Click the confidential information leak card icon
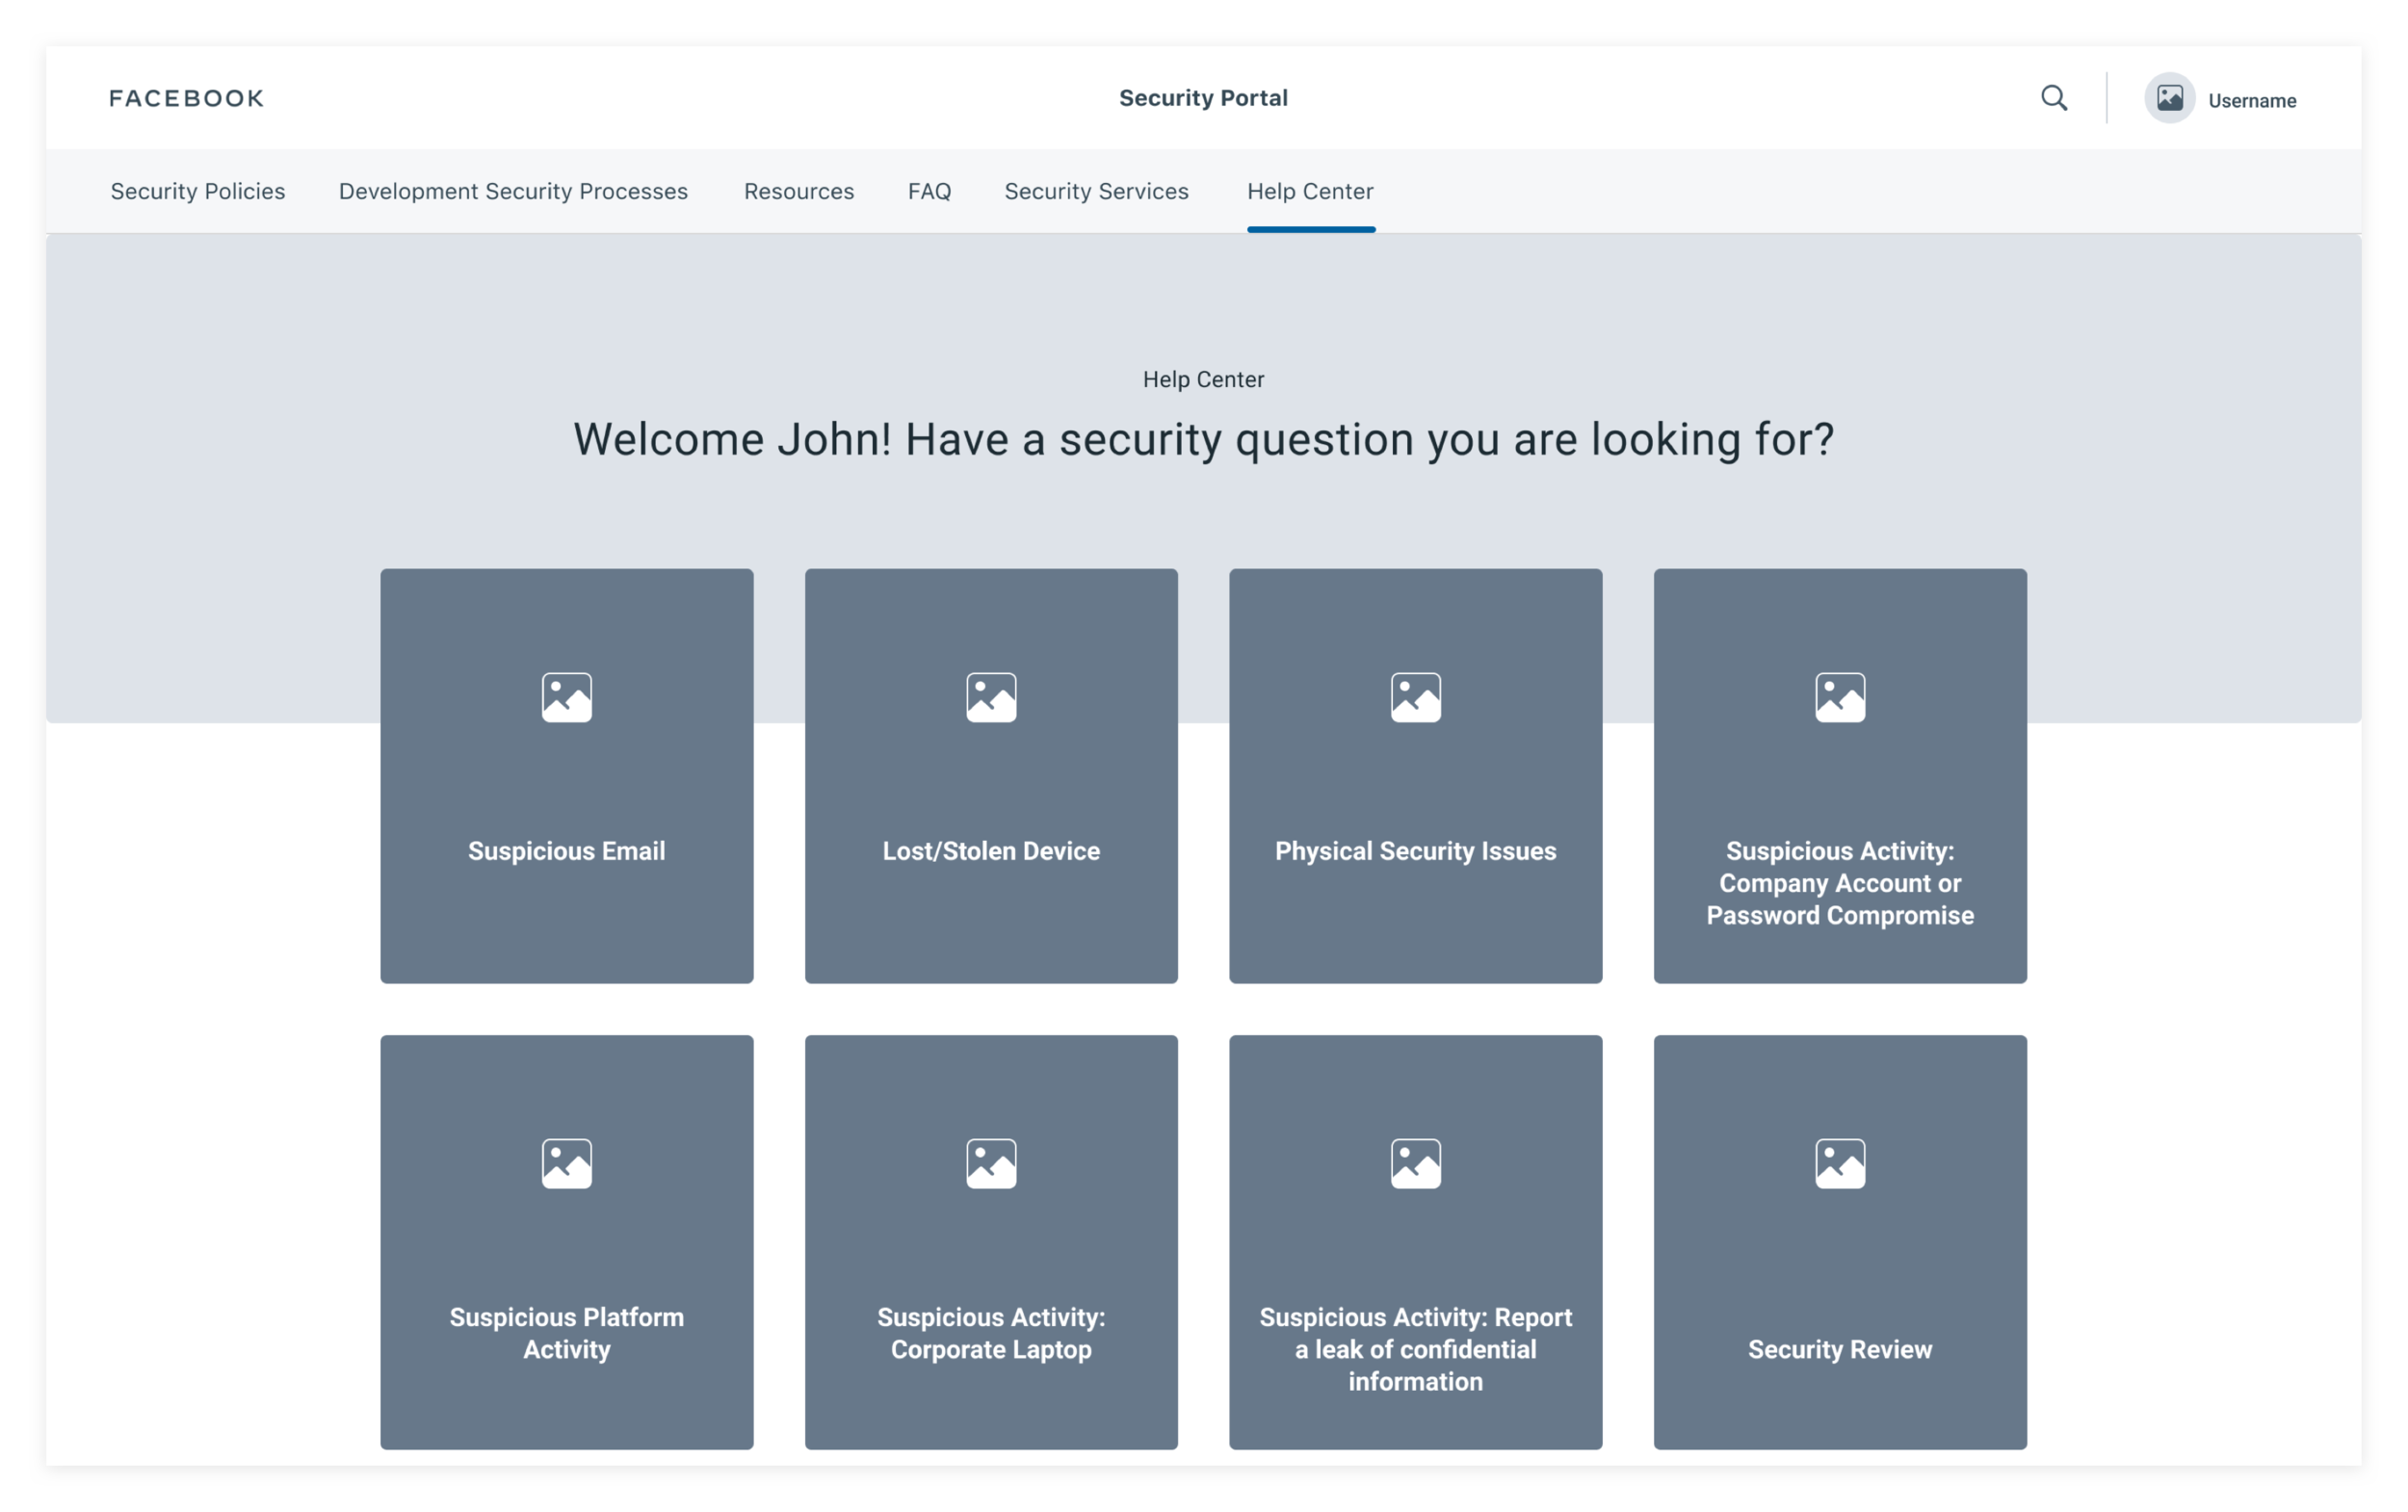2408x1512 pixels. coord(1415,1163)
